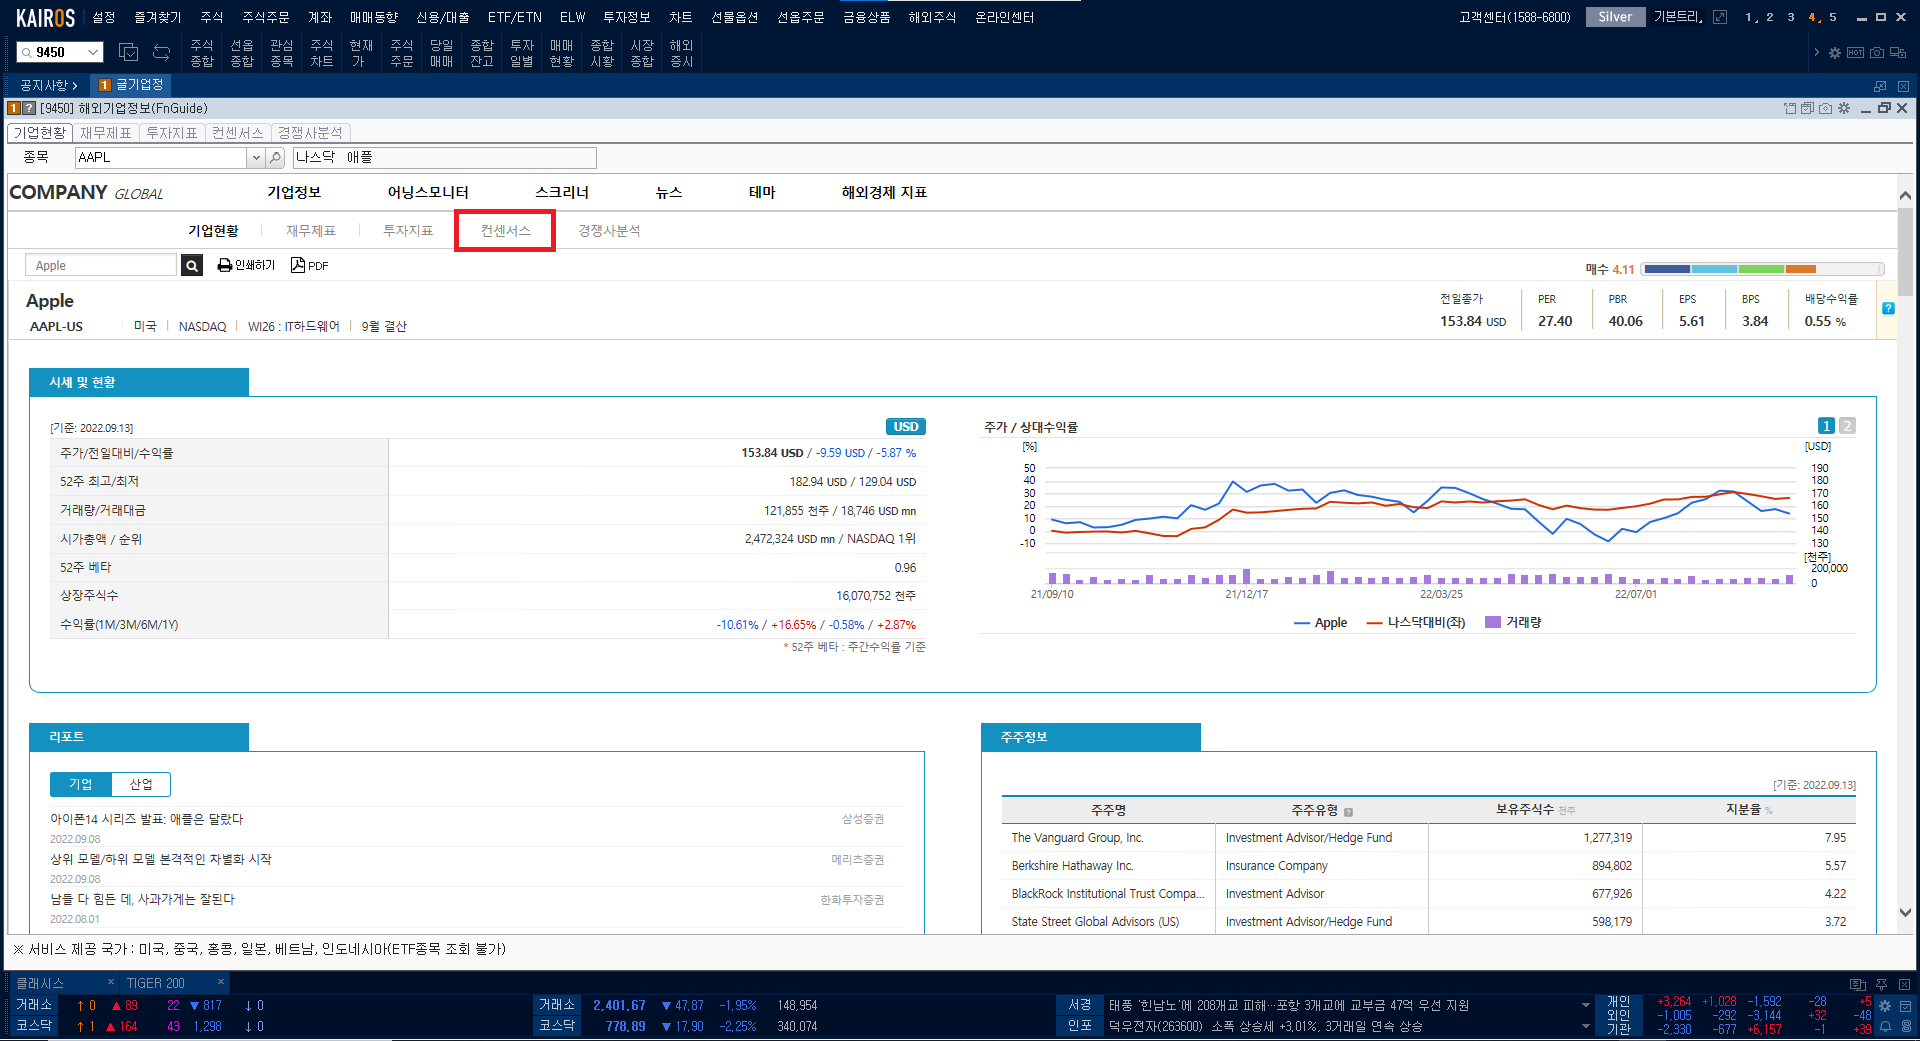Switch to virtual screen 5
This screenshot has height=1041, width=1920.
point(1833,17)
